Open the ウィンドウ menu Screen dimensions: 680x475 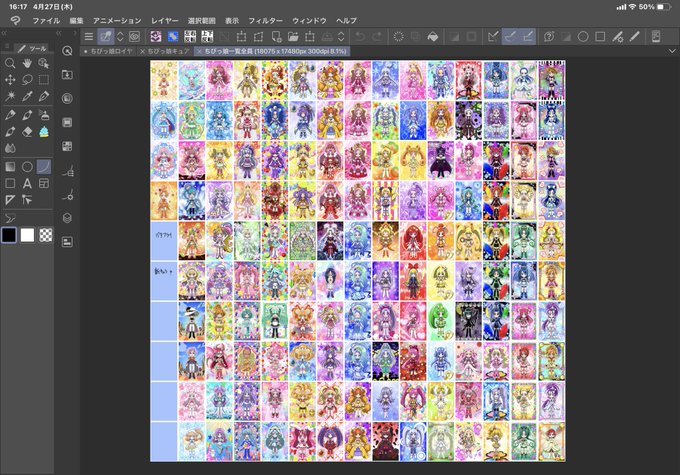(x=309, y=20)
